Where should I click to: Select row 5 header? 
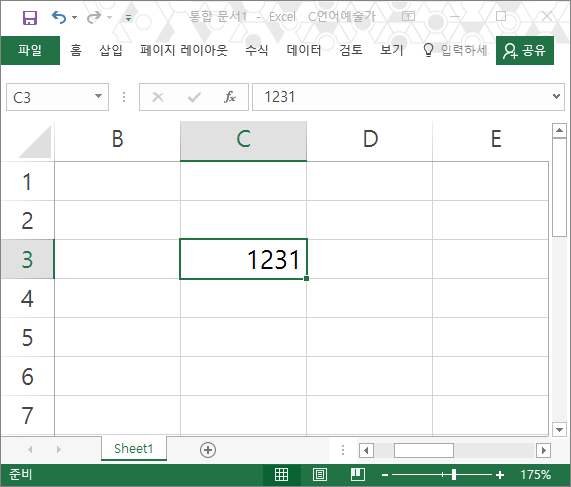point(28,337)
